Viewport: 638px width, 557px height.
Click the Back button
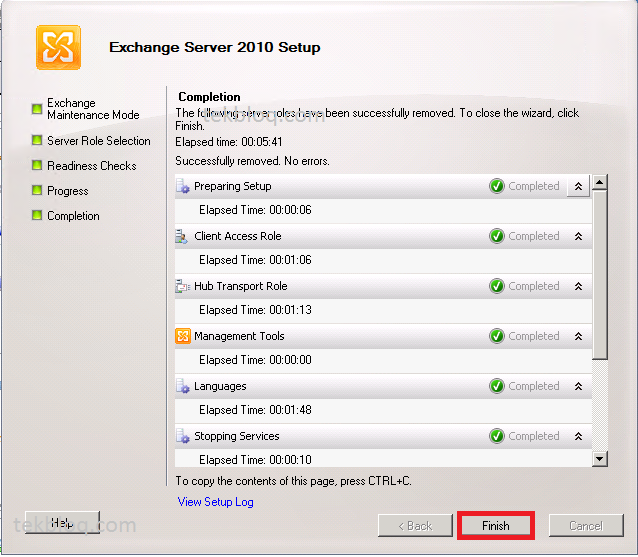[x=415, y=526]
